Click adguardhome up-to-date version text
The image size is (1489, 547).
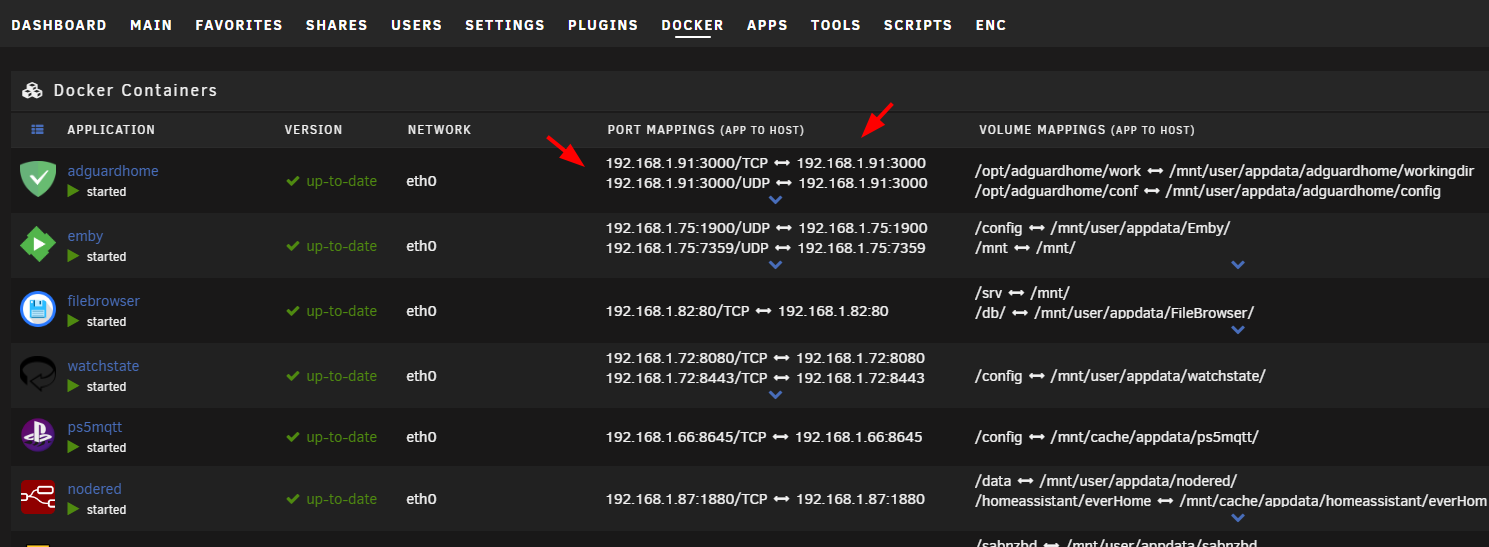[342, 181]
